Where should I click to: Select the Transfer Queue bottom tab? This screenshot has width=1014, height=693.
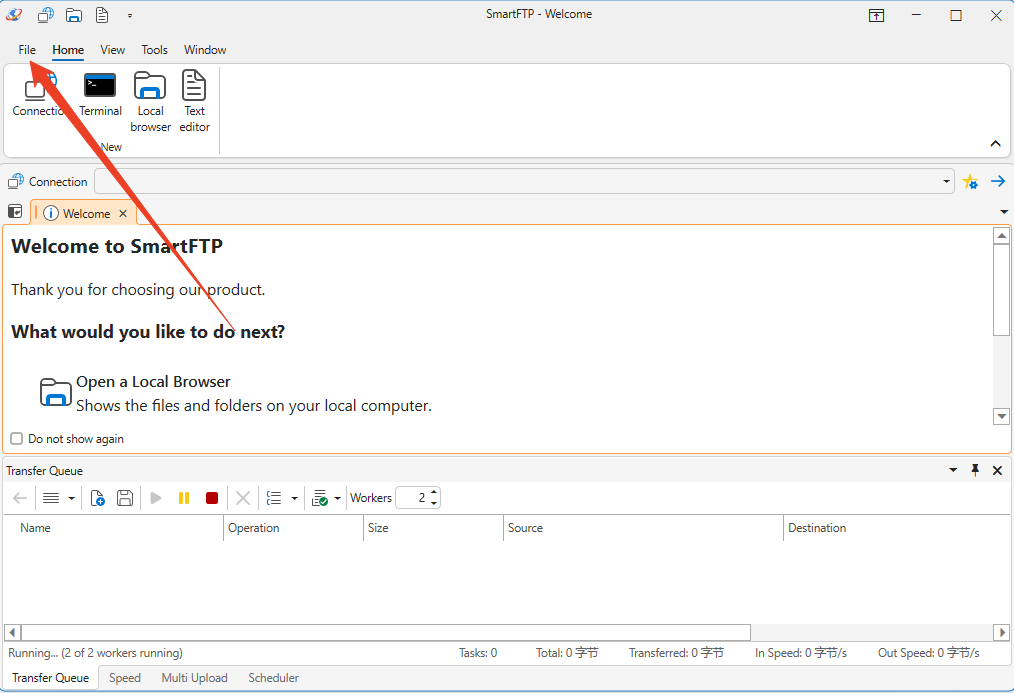point(50,677)
